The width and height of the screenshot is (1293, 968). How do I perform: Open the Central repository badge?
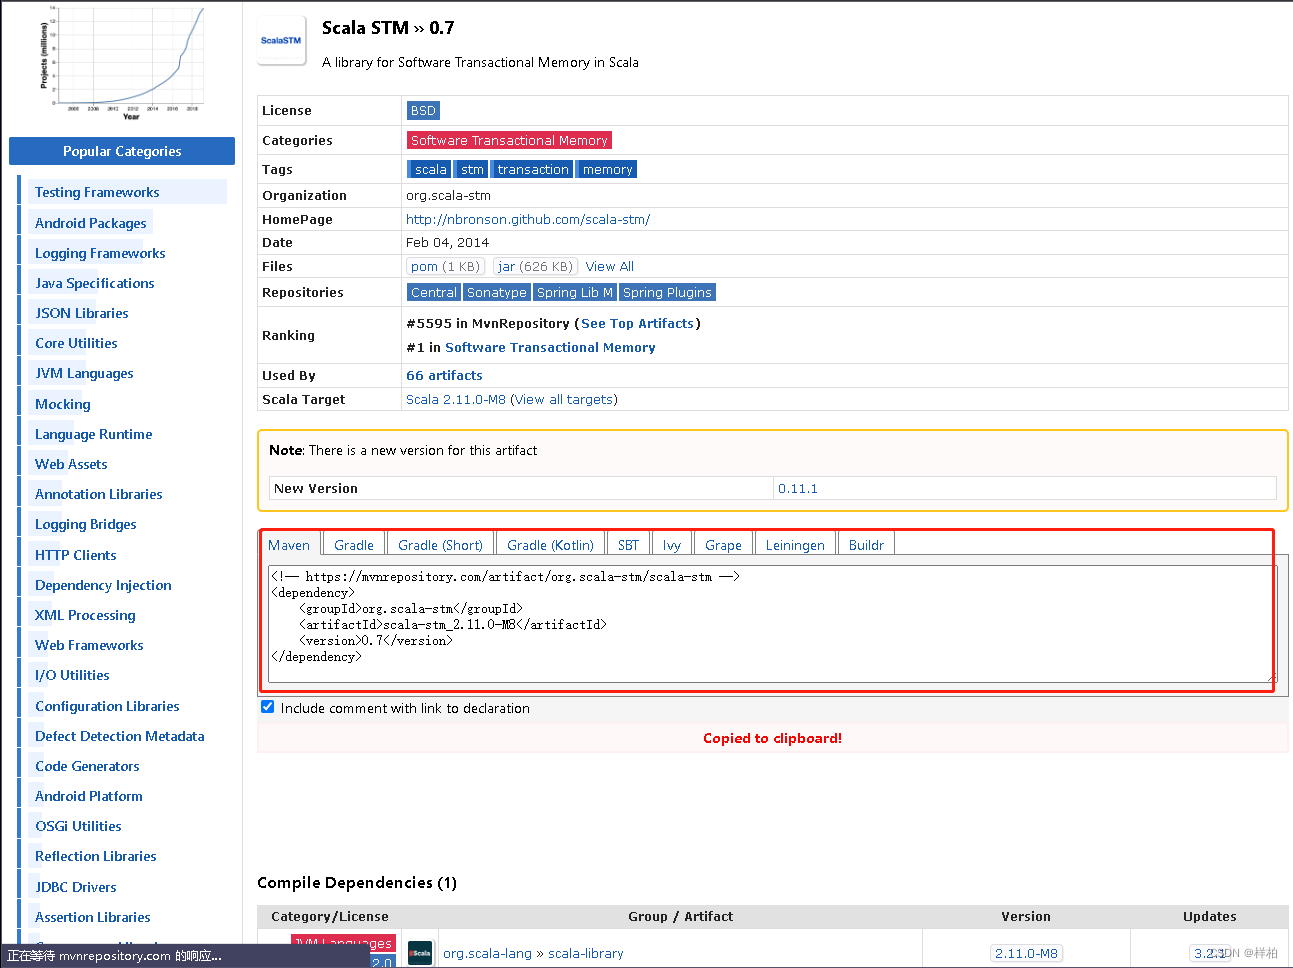click(433, 293)
